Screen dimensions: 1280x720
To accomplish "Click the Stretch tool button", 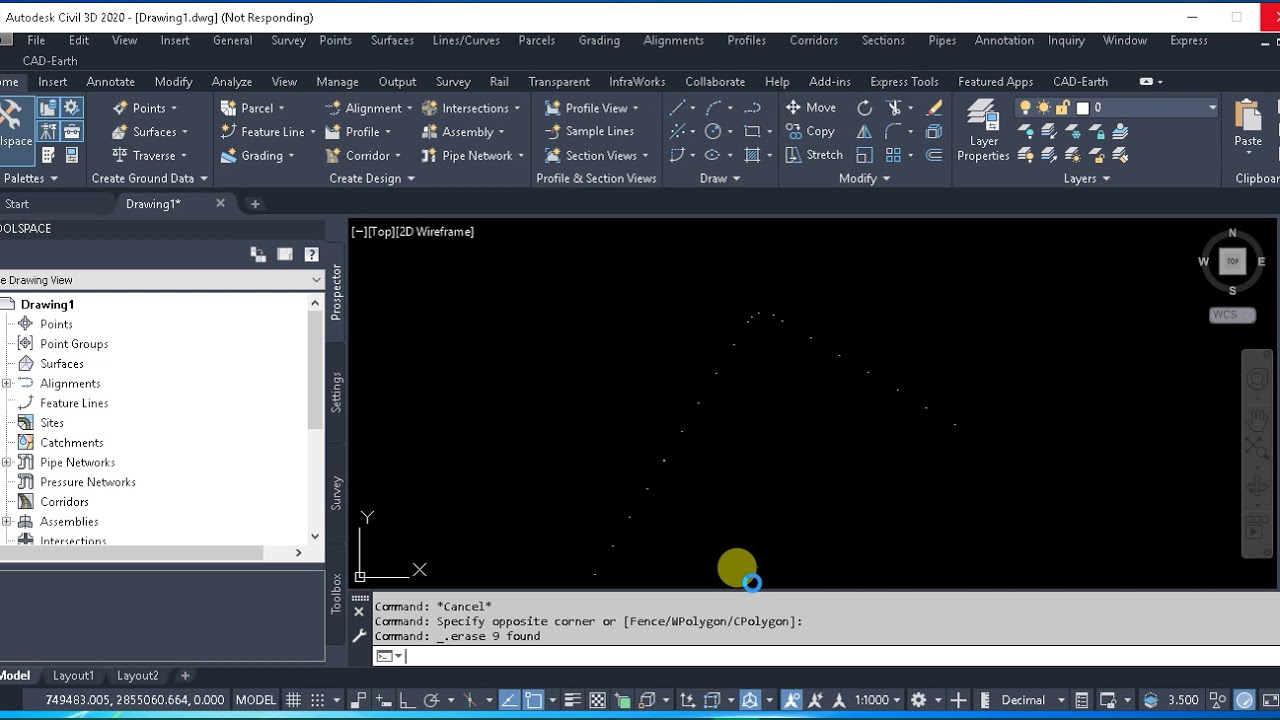I will (814, 155).
